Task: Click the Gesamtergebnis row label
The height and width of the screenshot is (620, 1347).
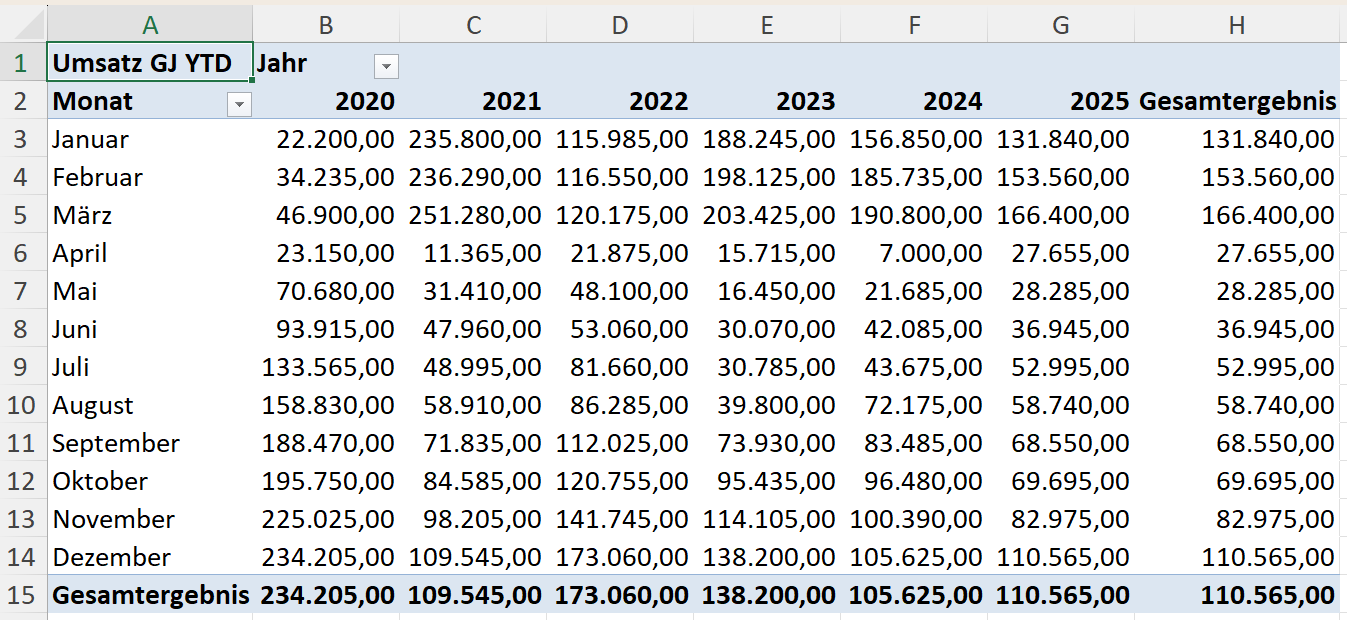Action: coord(150,595)
